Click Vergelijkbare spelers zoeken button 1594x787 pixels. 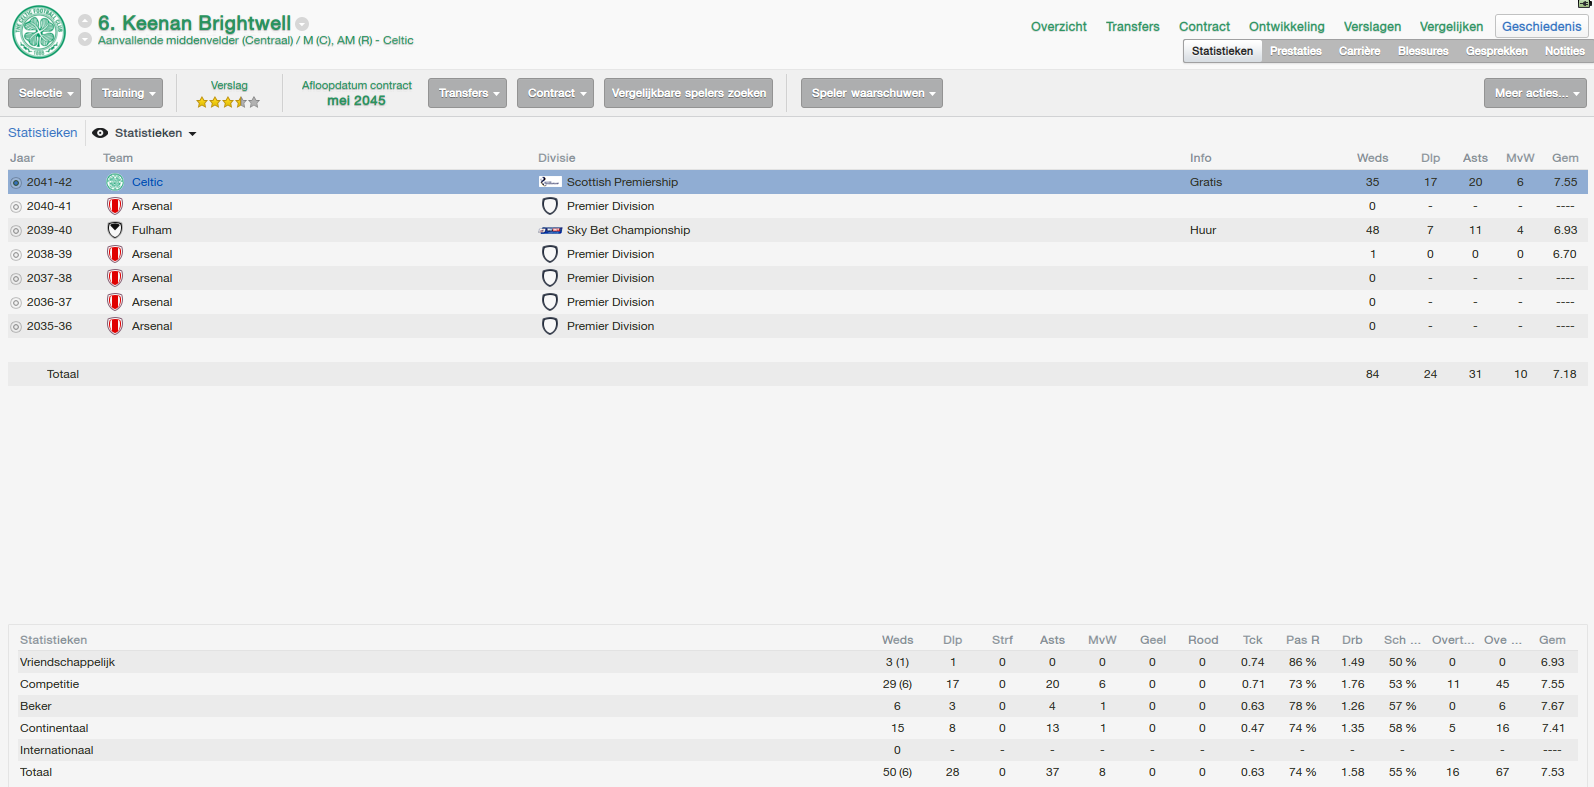[689, 93]
